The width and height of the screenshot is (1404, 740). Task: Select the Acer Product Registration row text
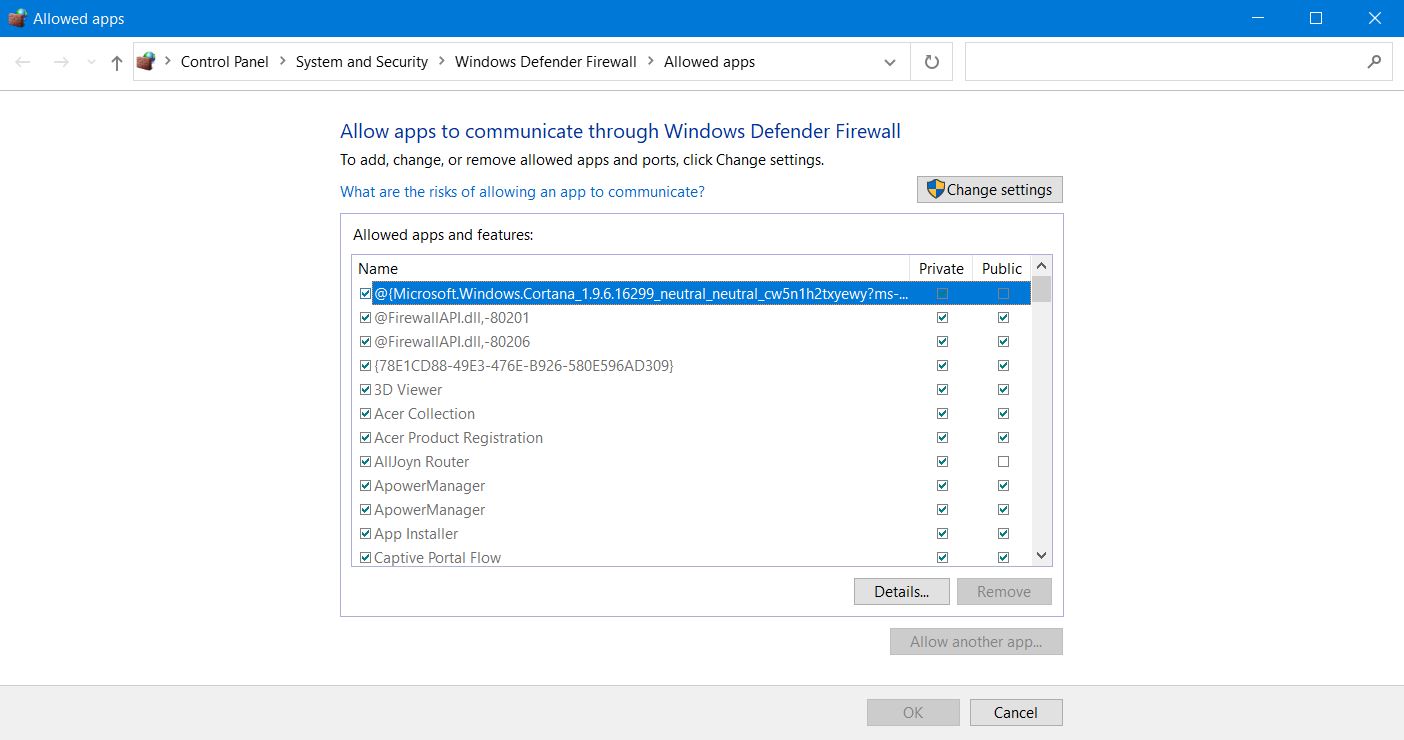(x=458, y=438)
